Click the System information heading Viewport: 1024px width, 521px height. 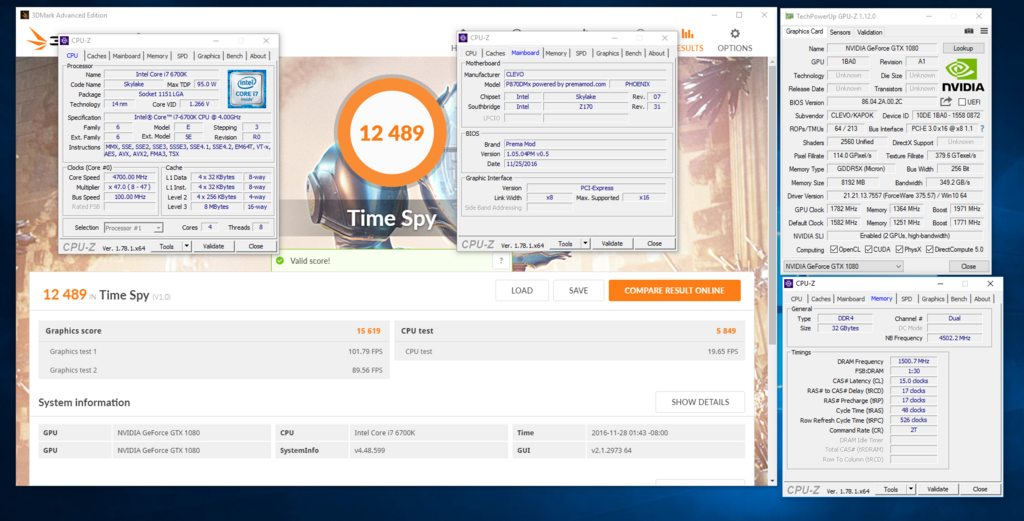pos(84,402)
